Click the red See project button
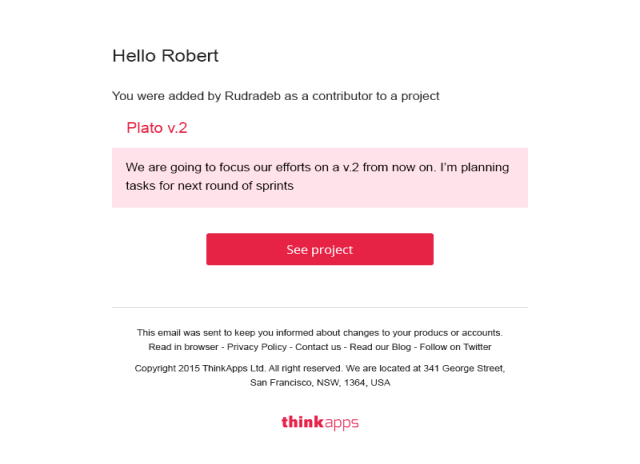This screenshot has width=640, height=464. tap(319, 249)
